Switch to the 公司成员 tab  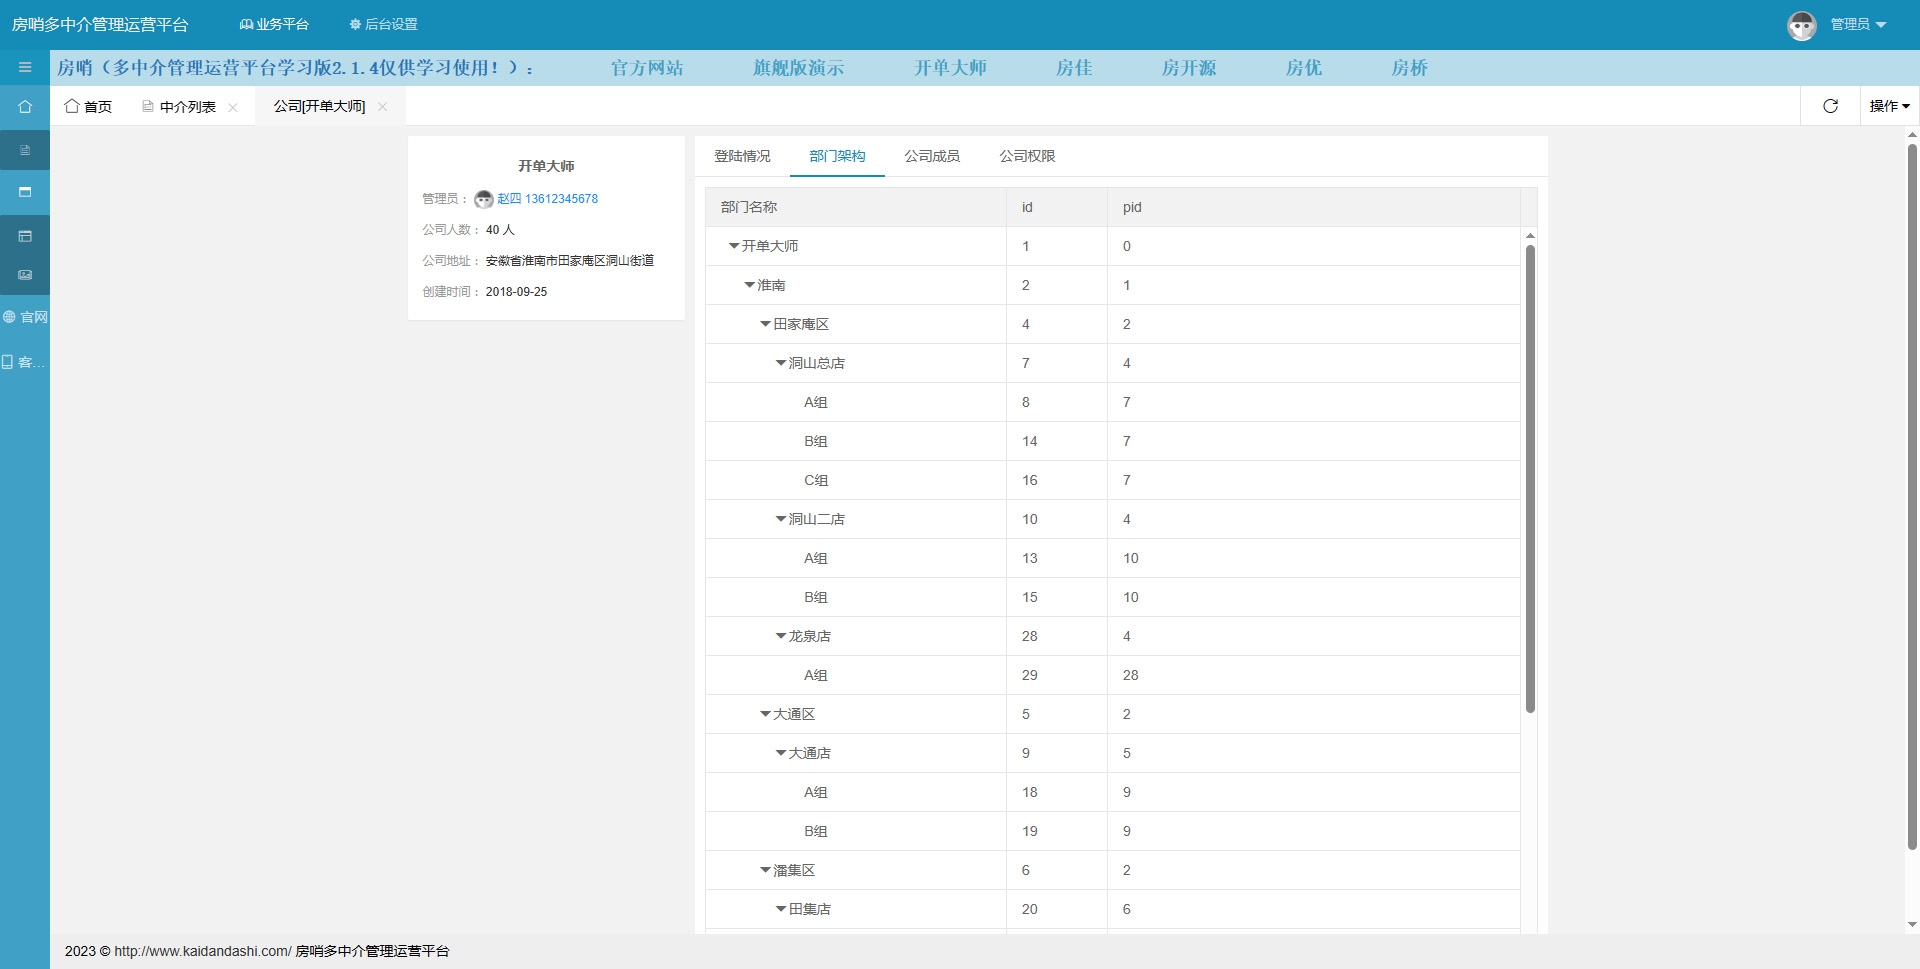931,156
